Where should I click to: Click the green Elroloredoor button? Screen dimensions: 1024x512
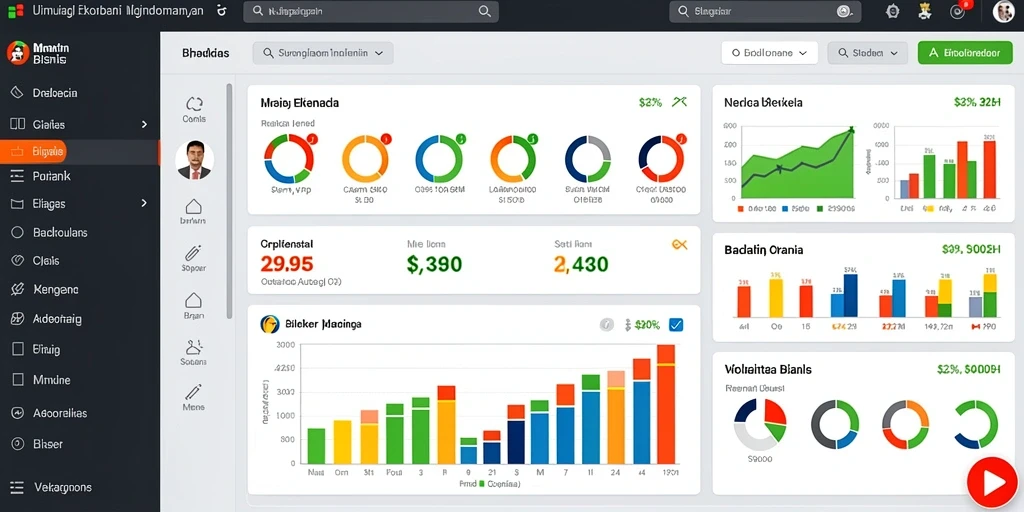pos(965,54)
